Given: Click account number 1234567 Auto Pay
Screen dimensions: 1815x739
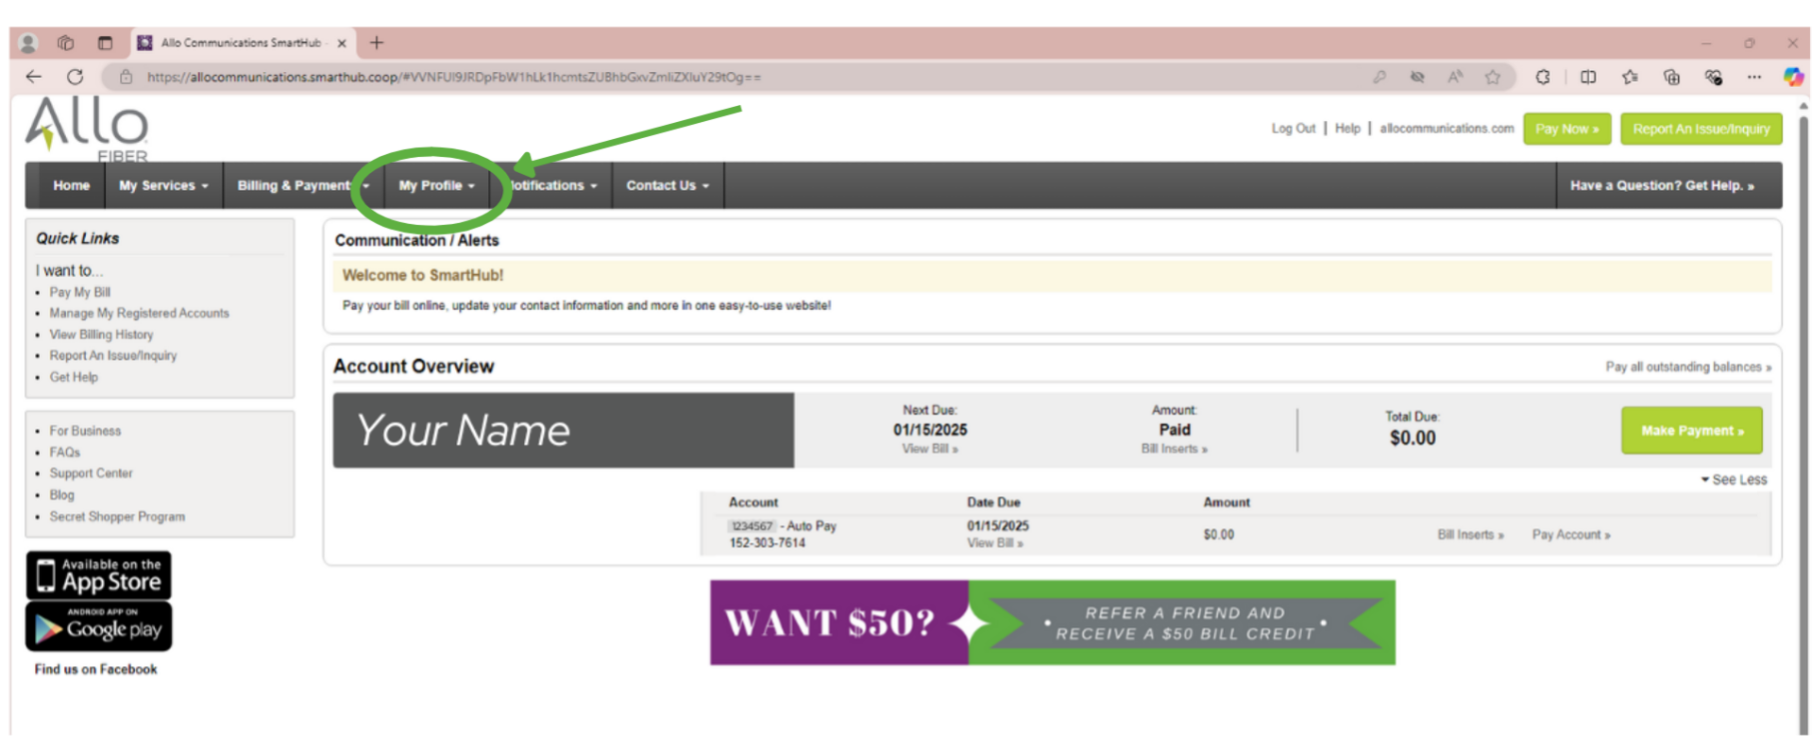Looking at the screenshot, I should [x=782, y=526].
